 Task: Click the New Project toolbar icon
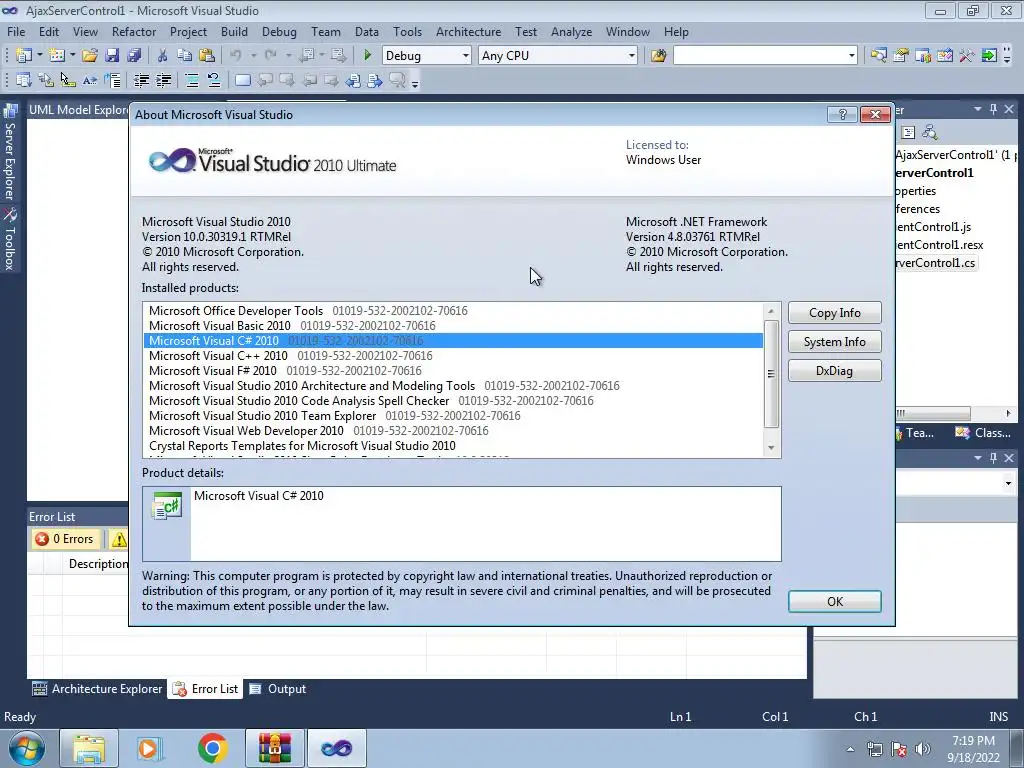click(x=24, y=56)
